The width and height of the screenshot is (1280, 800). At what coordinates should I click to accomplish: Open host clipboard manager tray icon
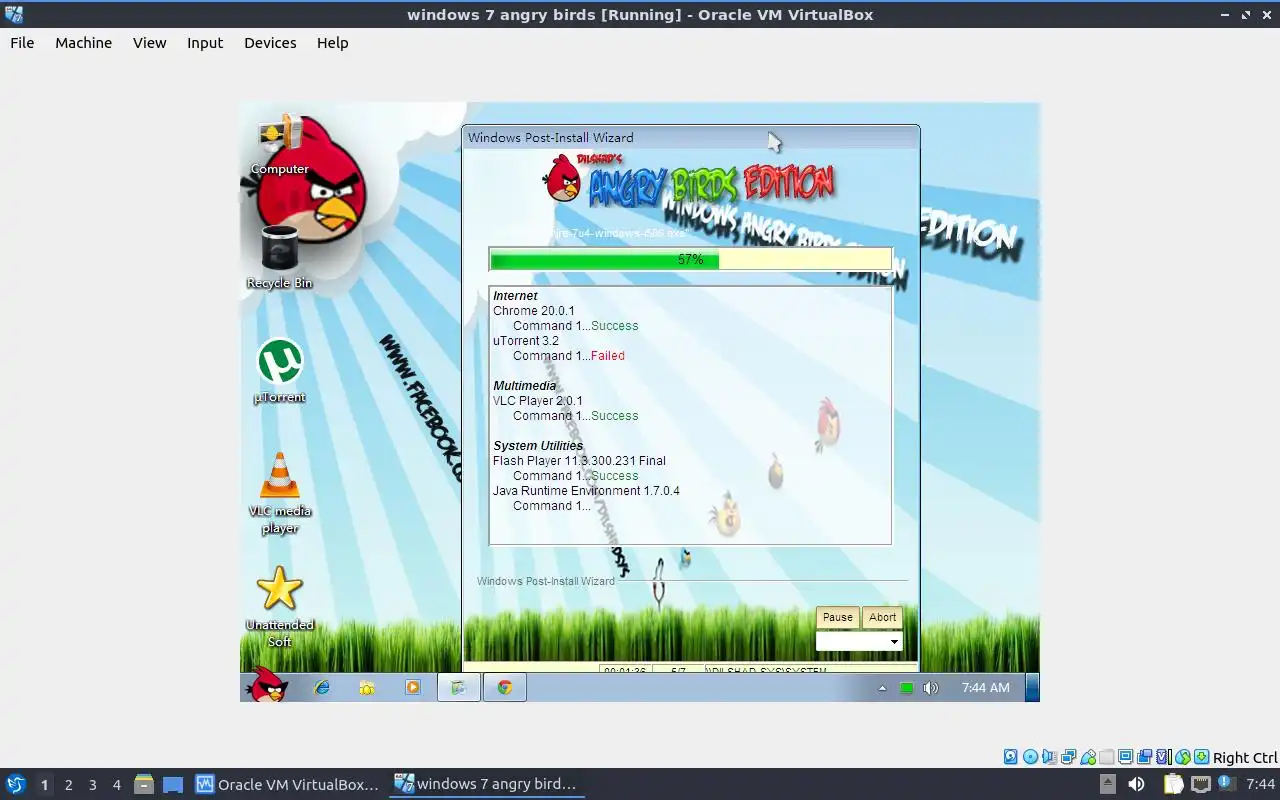pos(1174,784)
